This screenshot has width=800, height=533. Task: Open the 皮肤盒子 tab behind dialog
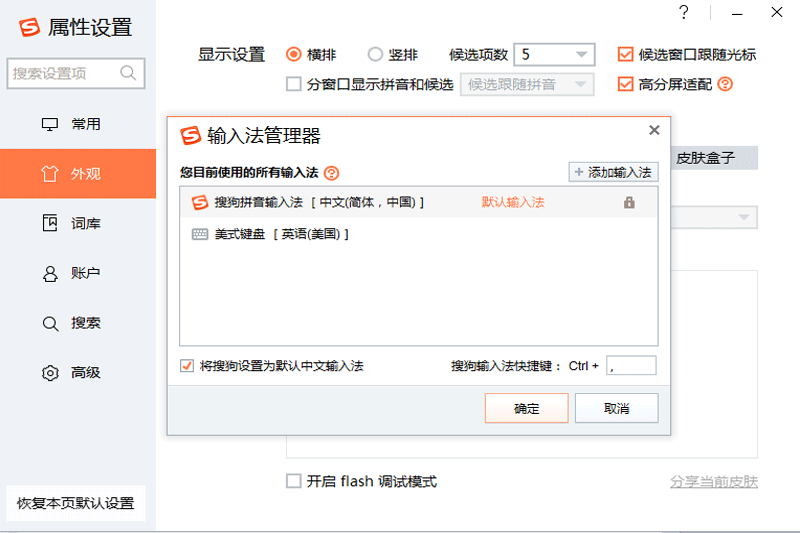[x=714, y=158]
